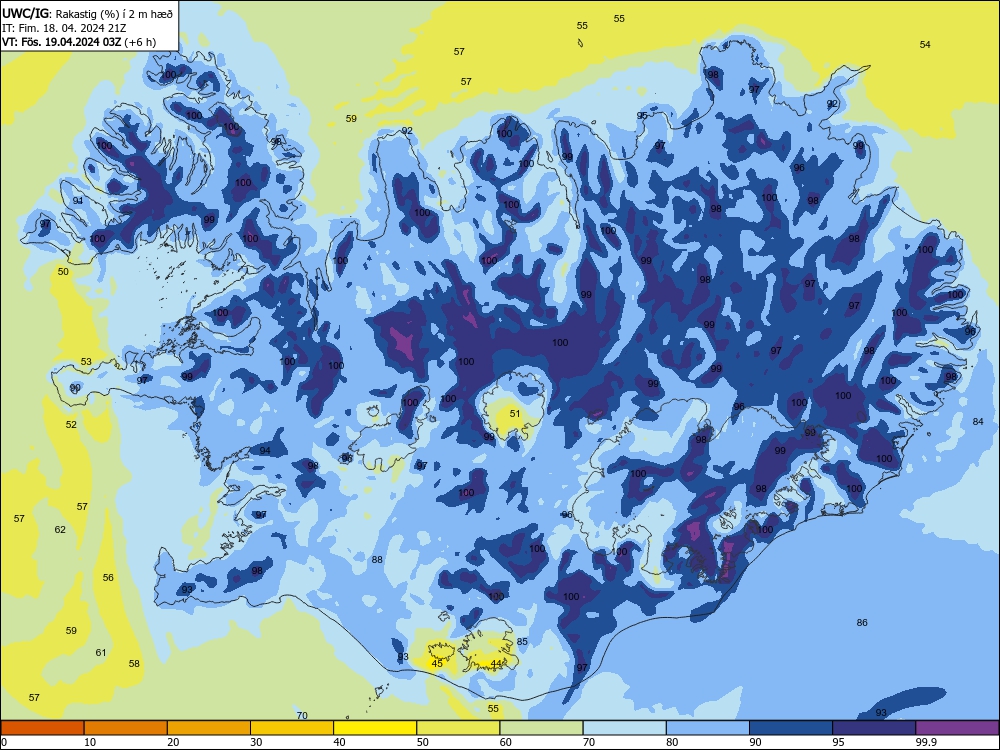Click the legend tick label 60
Screen dimensions: 1000x750
click(x=506, y=742)
